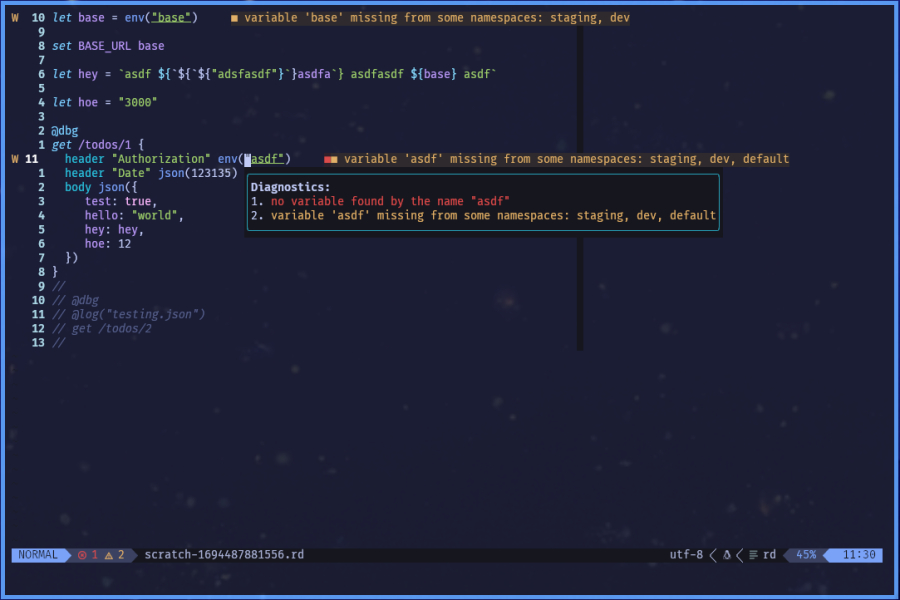Click the W warning sign on line 11
The width and height of the screenshot is (900, 600).
(x=15, y=159)
